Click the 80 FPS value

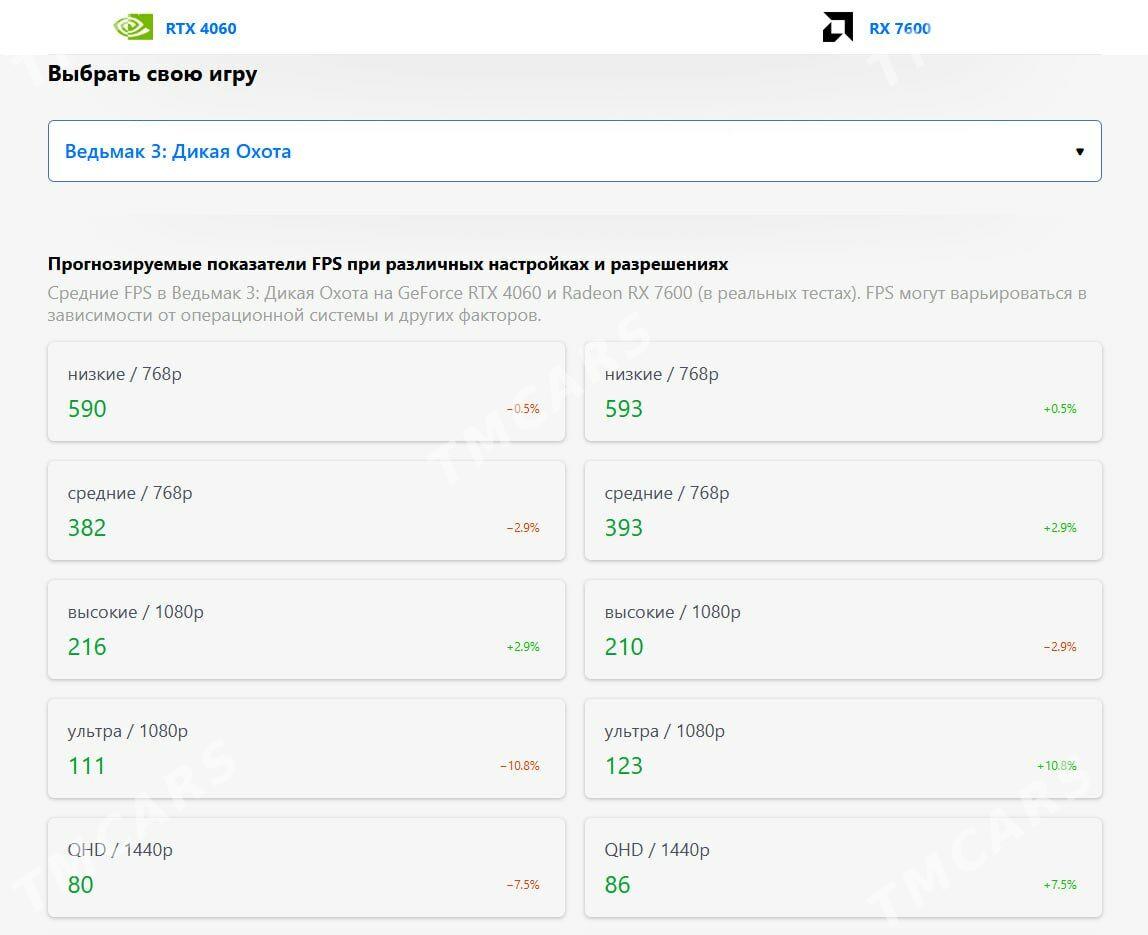(81, 884)
